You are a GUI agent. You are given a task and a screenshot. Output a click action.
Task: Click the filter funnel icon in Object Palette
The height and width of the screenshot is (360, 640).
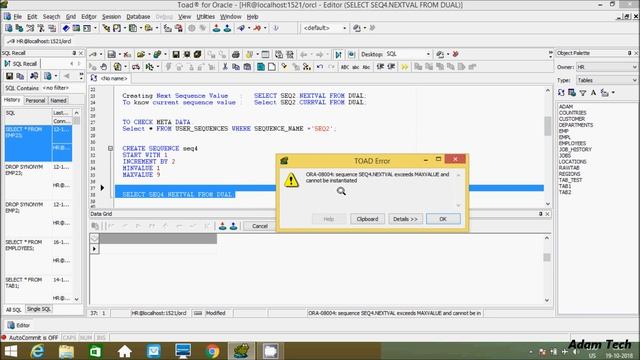(583, 93)
